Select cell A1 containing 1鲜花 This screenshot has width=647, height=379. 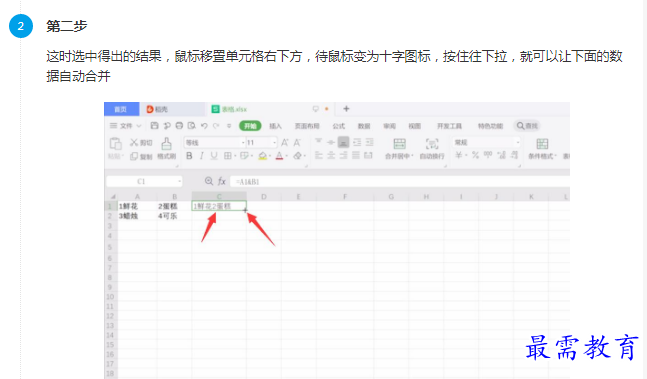(x=137, y=206)
